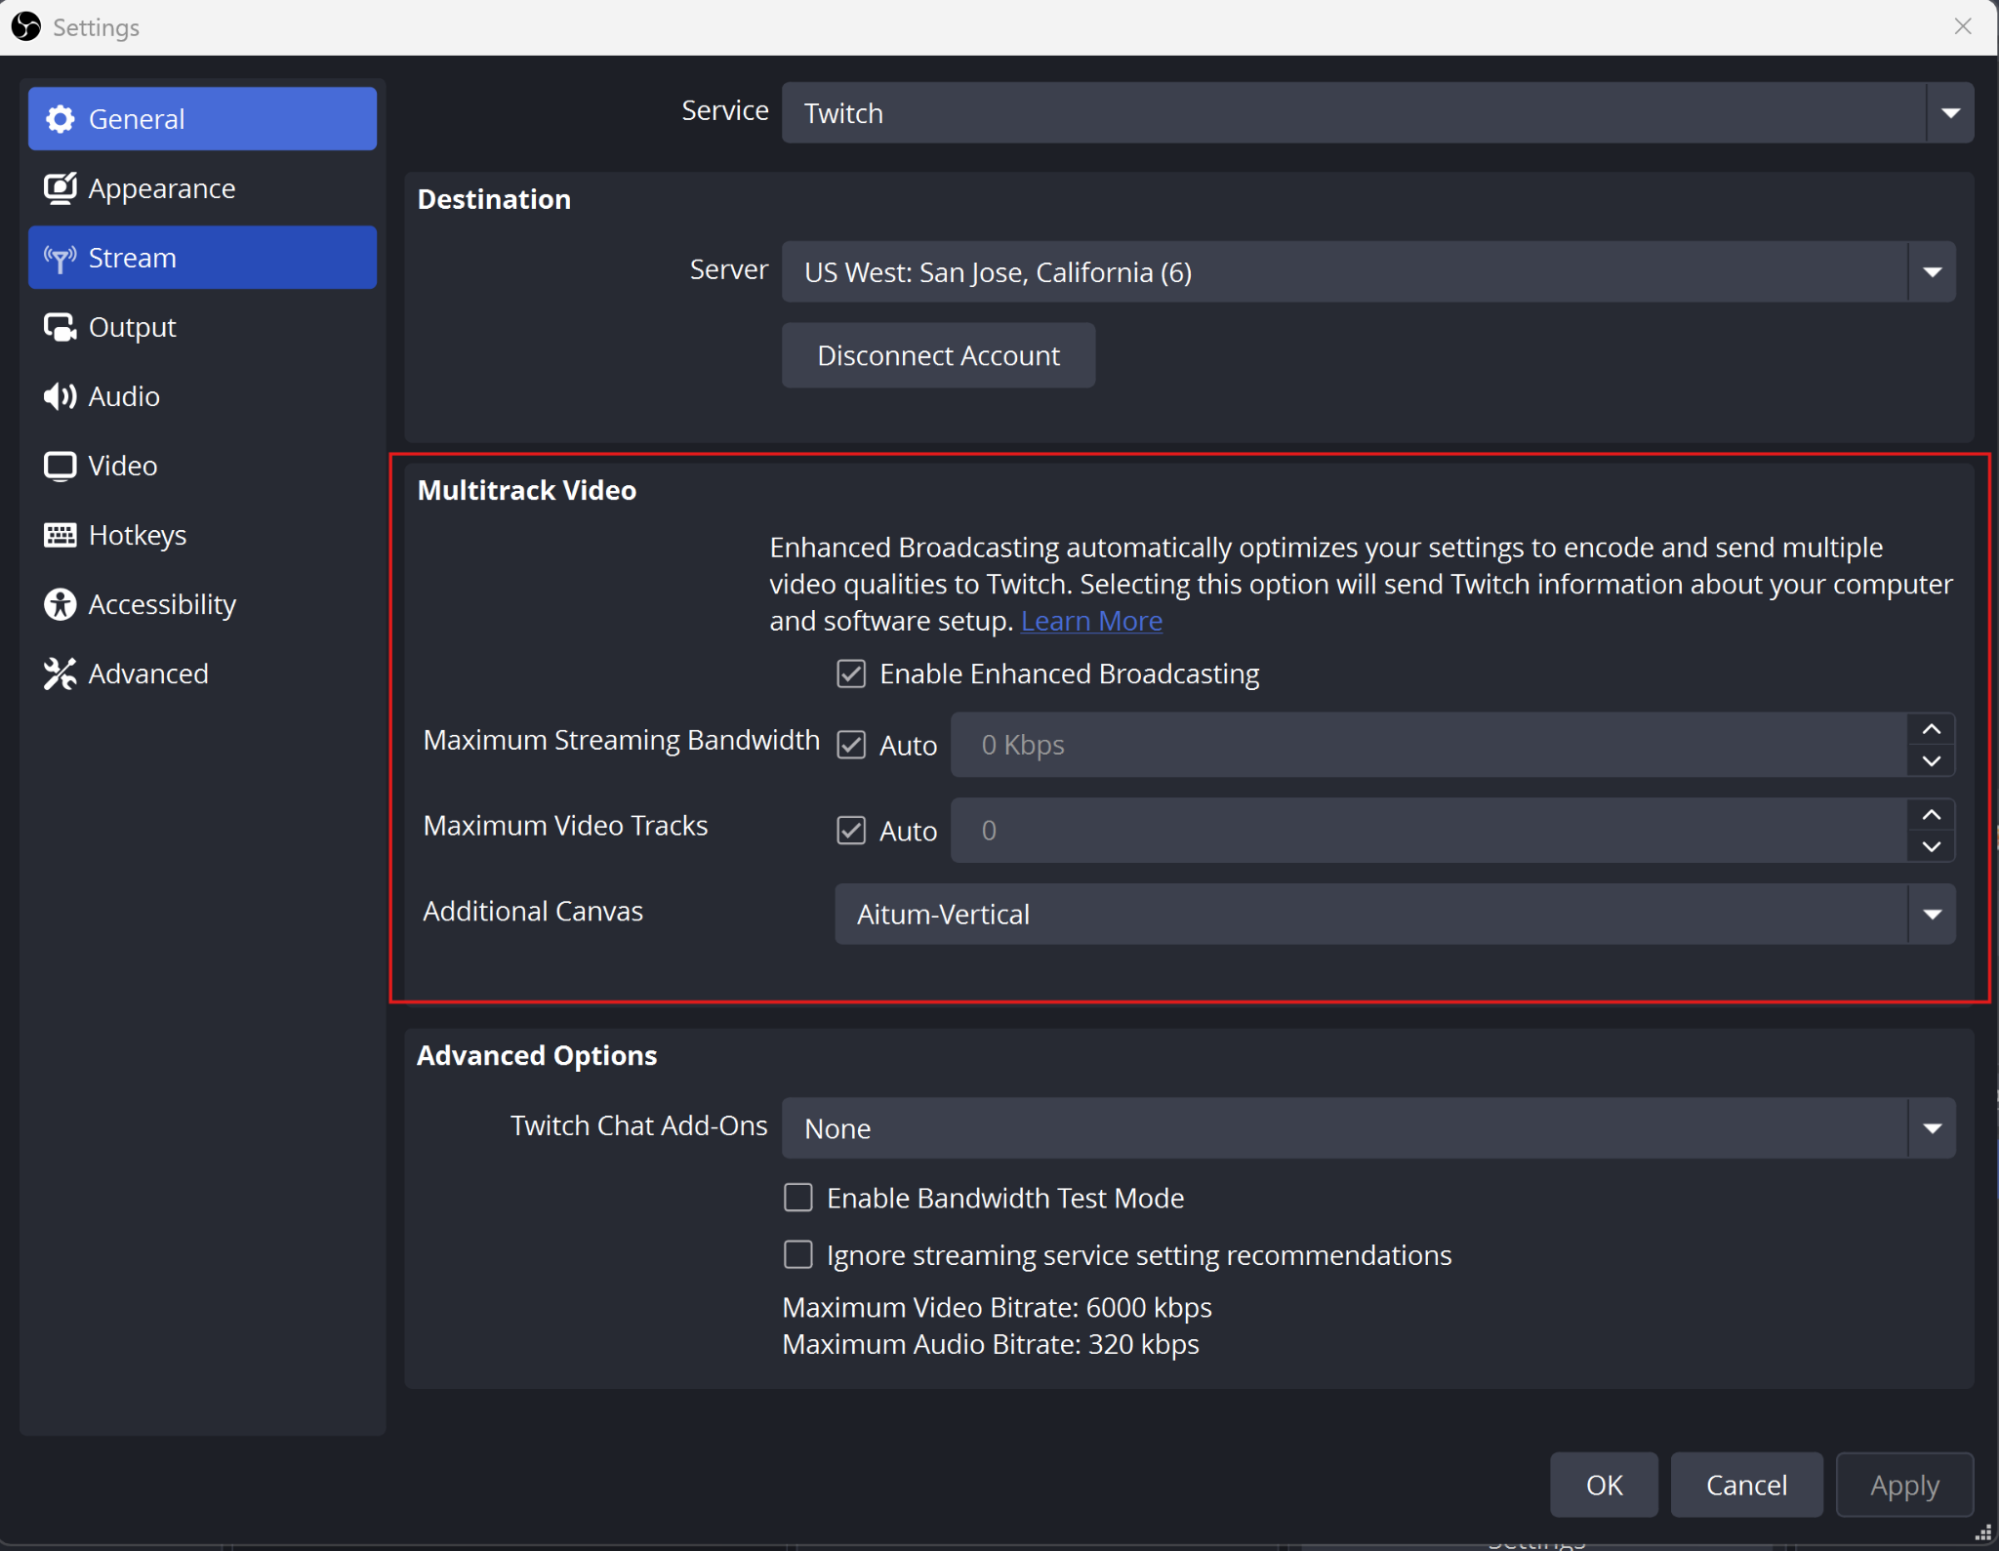Click the Hotkeys keyboard icon
The width and height of the screenshot is (1999, 1551).
point(60,534)
